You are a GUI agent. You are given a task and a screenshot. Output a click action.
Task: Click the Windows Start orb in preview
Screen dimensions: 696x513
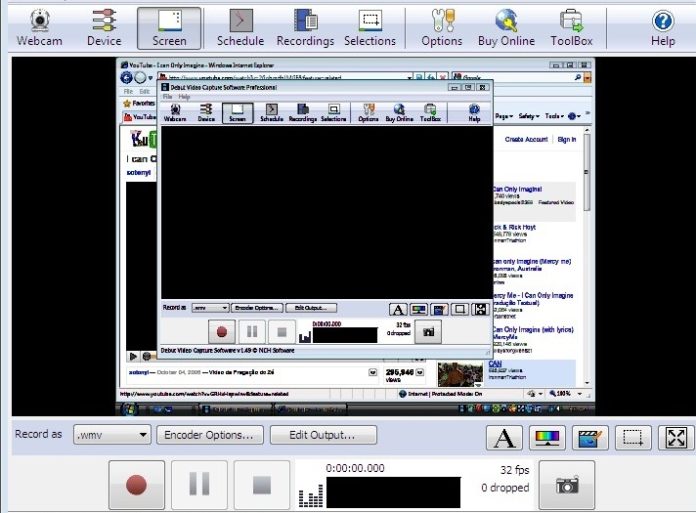(129, 409)
